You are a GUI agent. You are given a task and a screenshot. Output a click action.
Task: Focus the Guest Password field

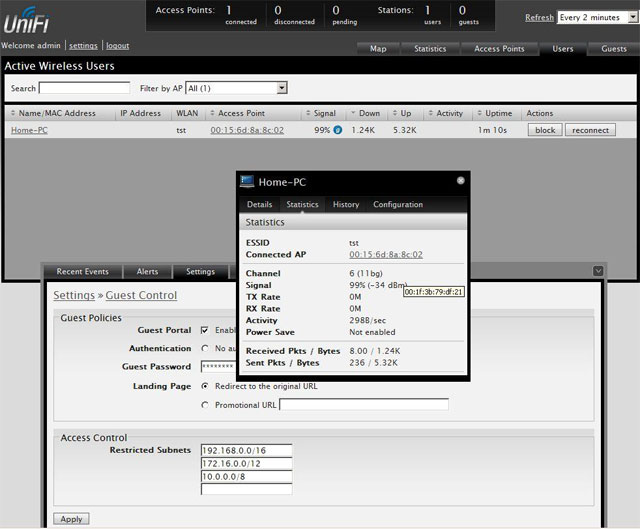click(218, 366)
